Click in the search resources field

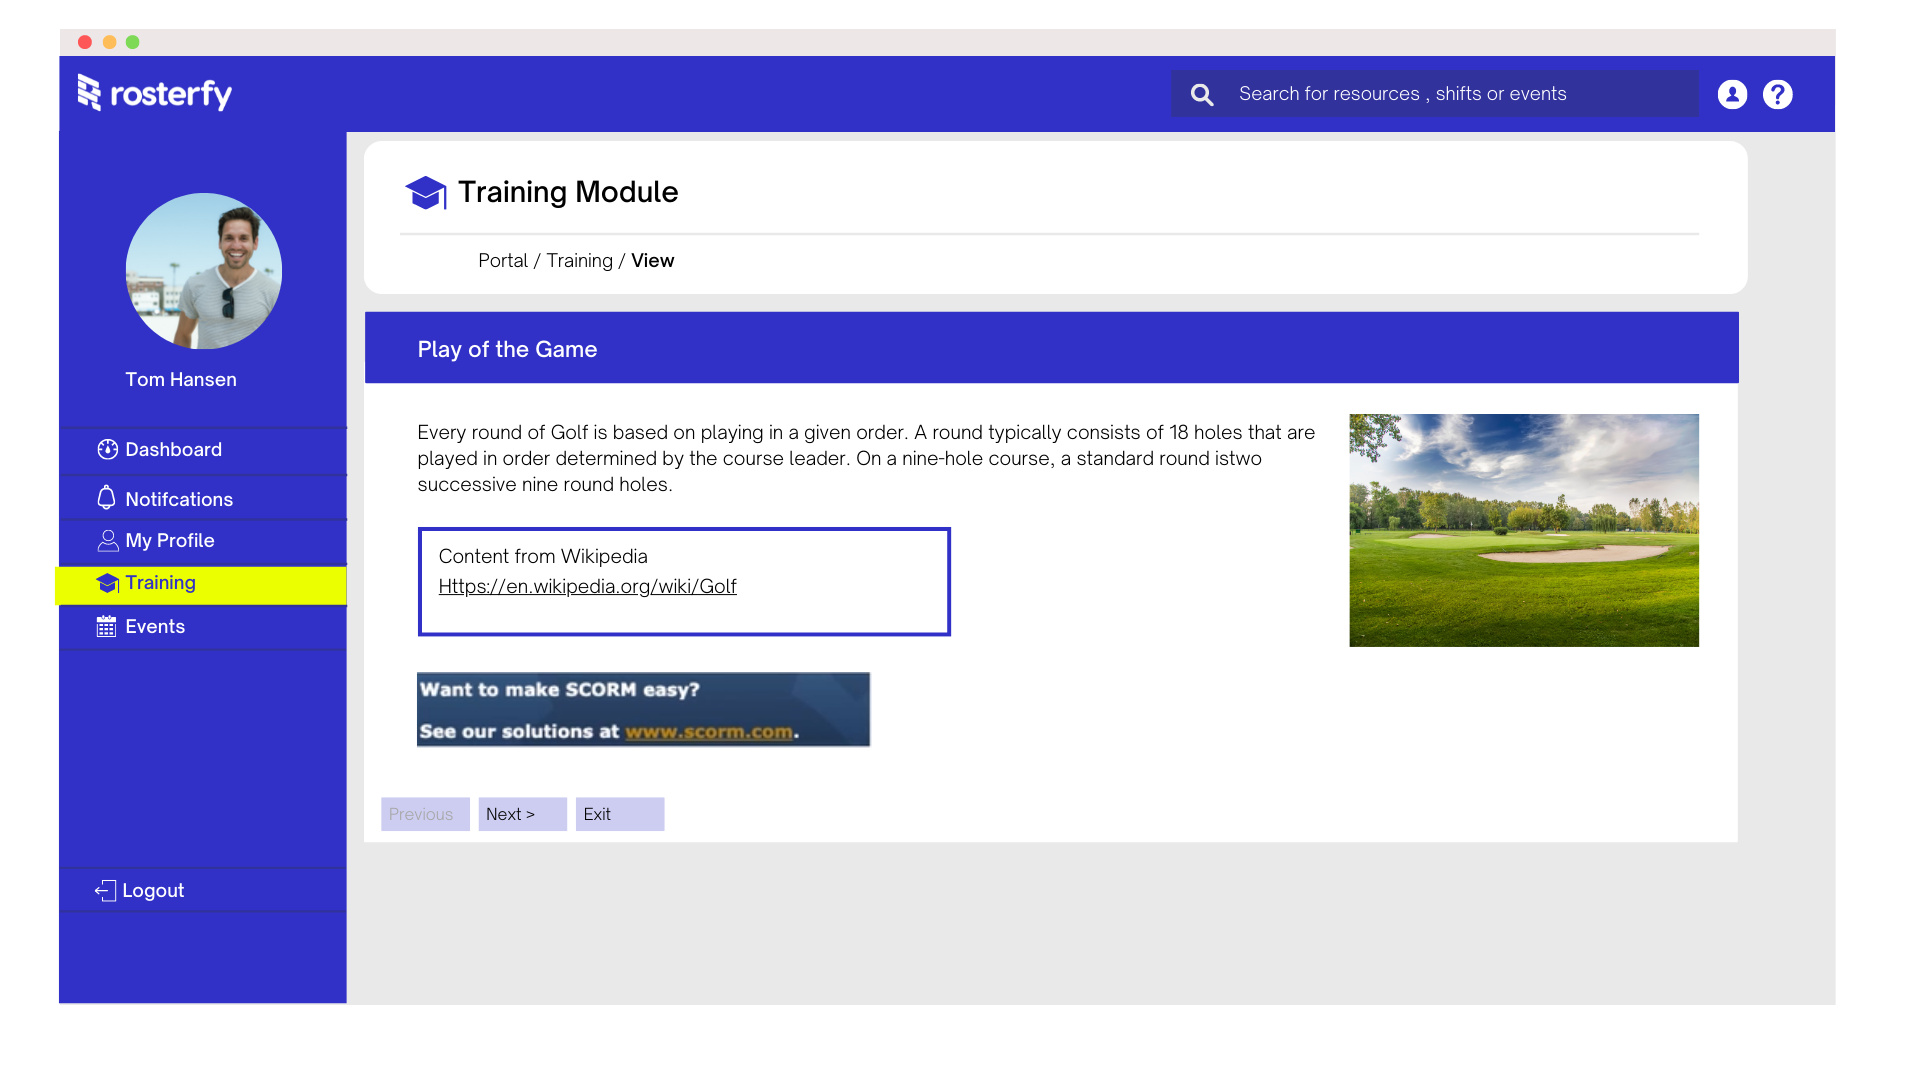1435,94
